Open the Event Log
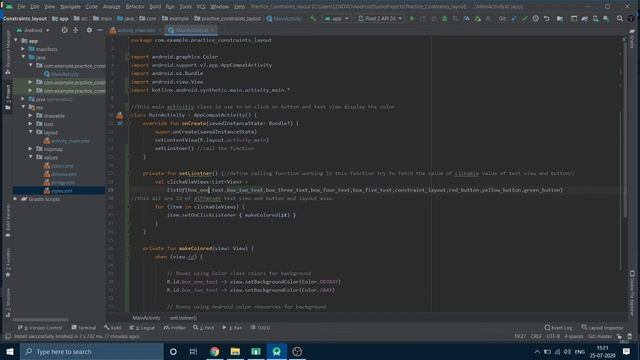The image size is (640, 360). point(558,328)
